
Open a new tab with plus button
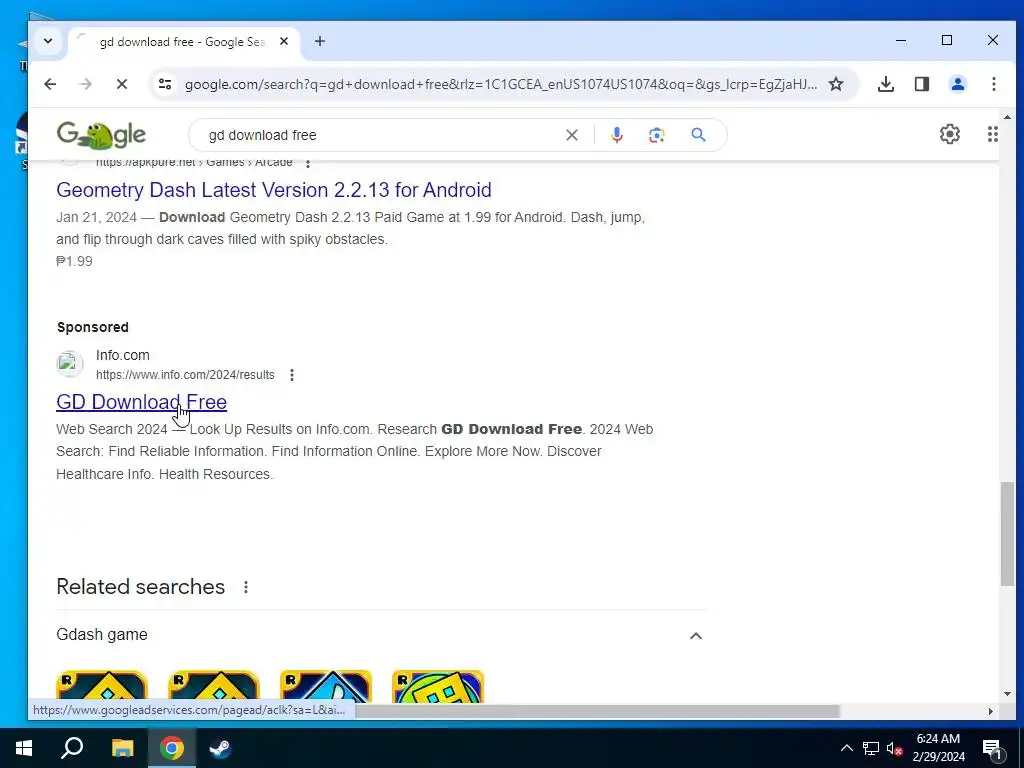coord(319,41)
